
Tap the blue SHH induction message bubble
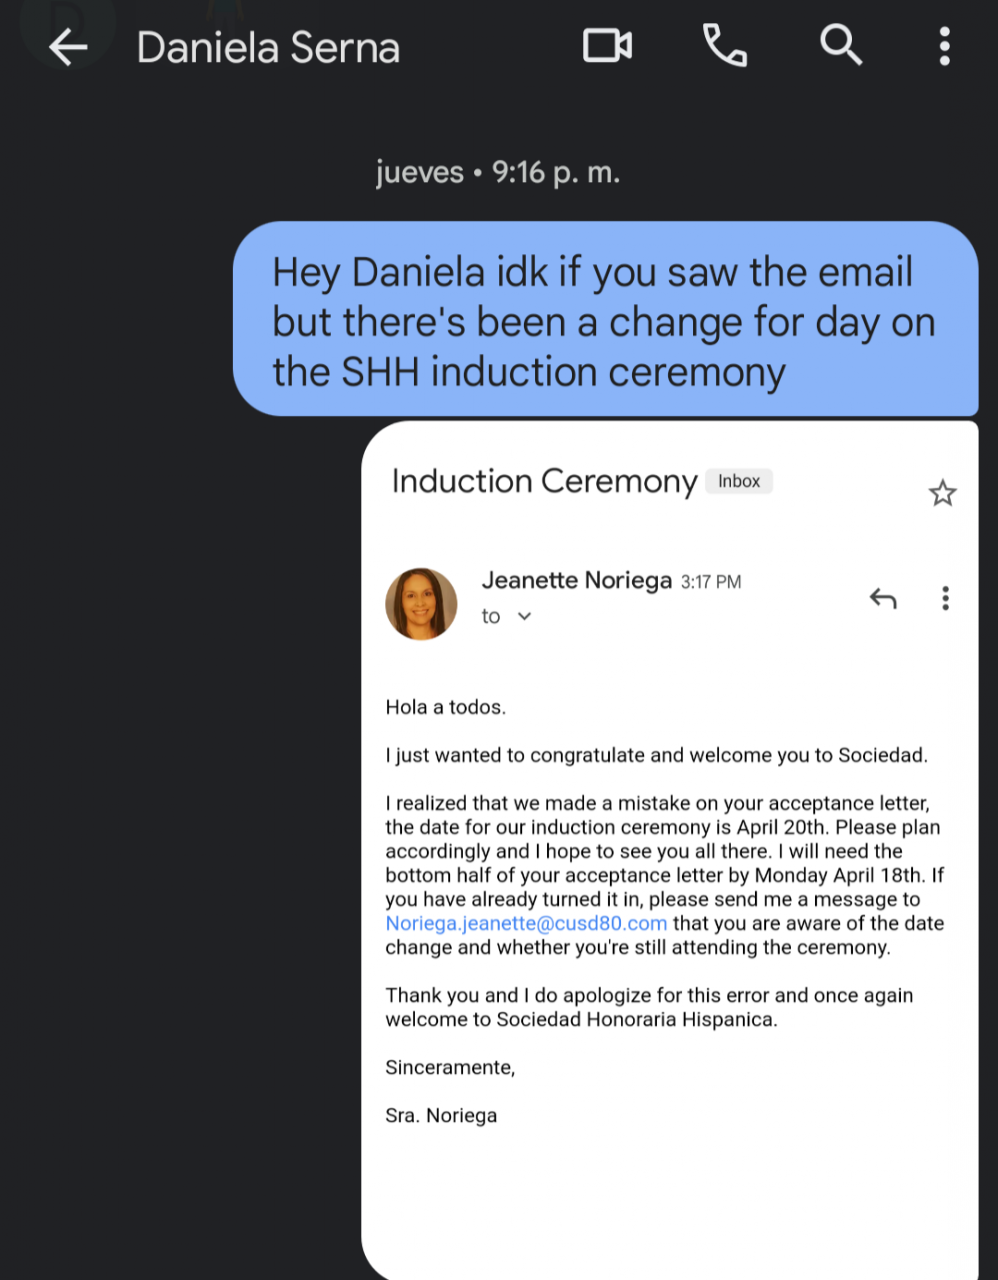(x=604, y=321)
